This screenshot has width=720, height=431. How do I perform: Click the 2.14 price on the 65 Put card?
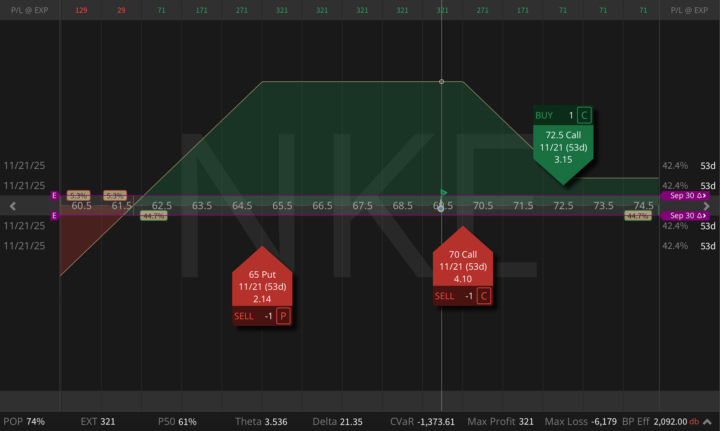(262, 299)
